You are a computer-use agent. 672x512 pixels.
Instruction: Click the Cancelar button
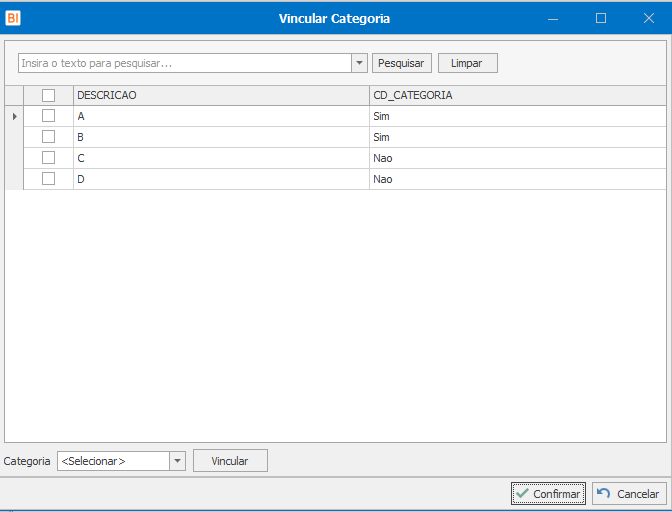[629, 494]
